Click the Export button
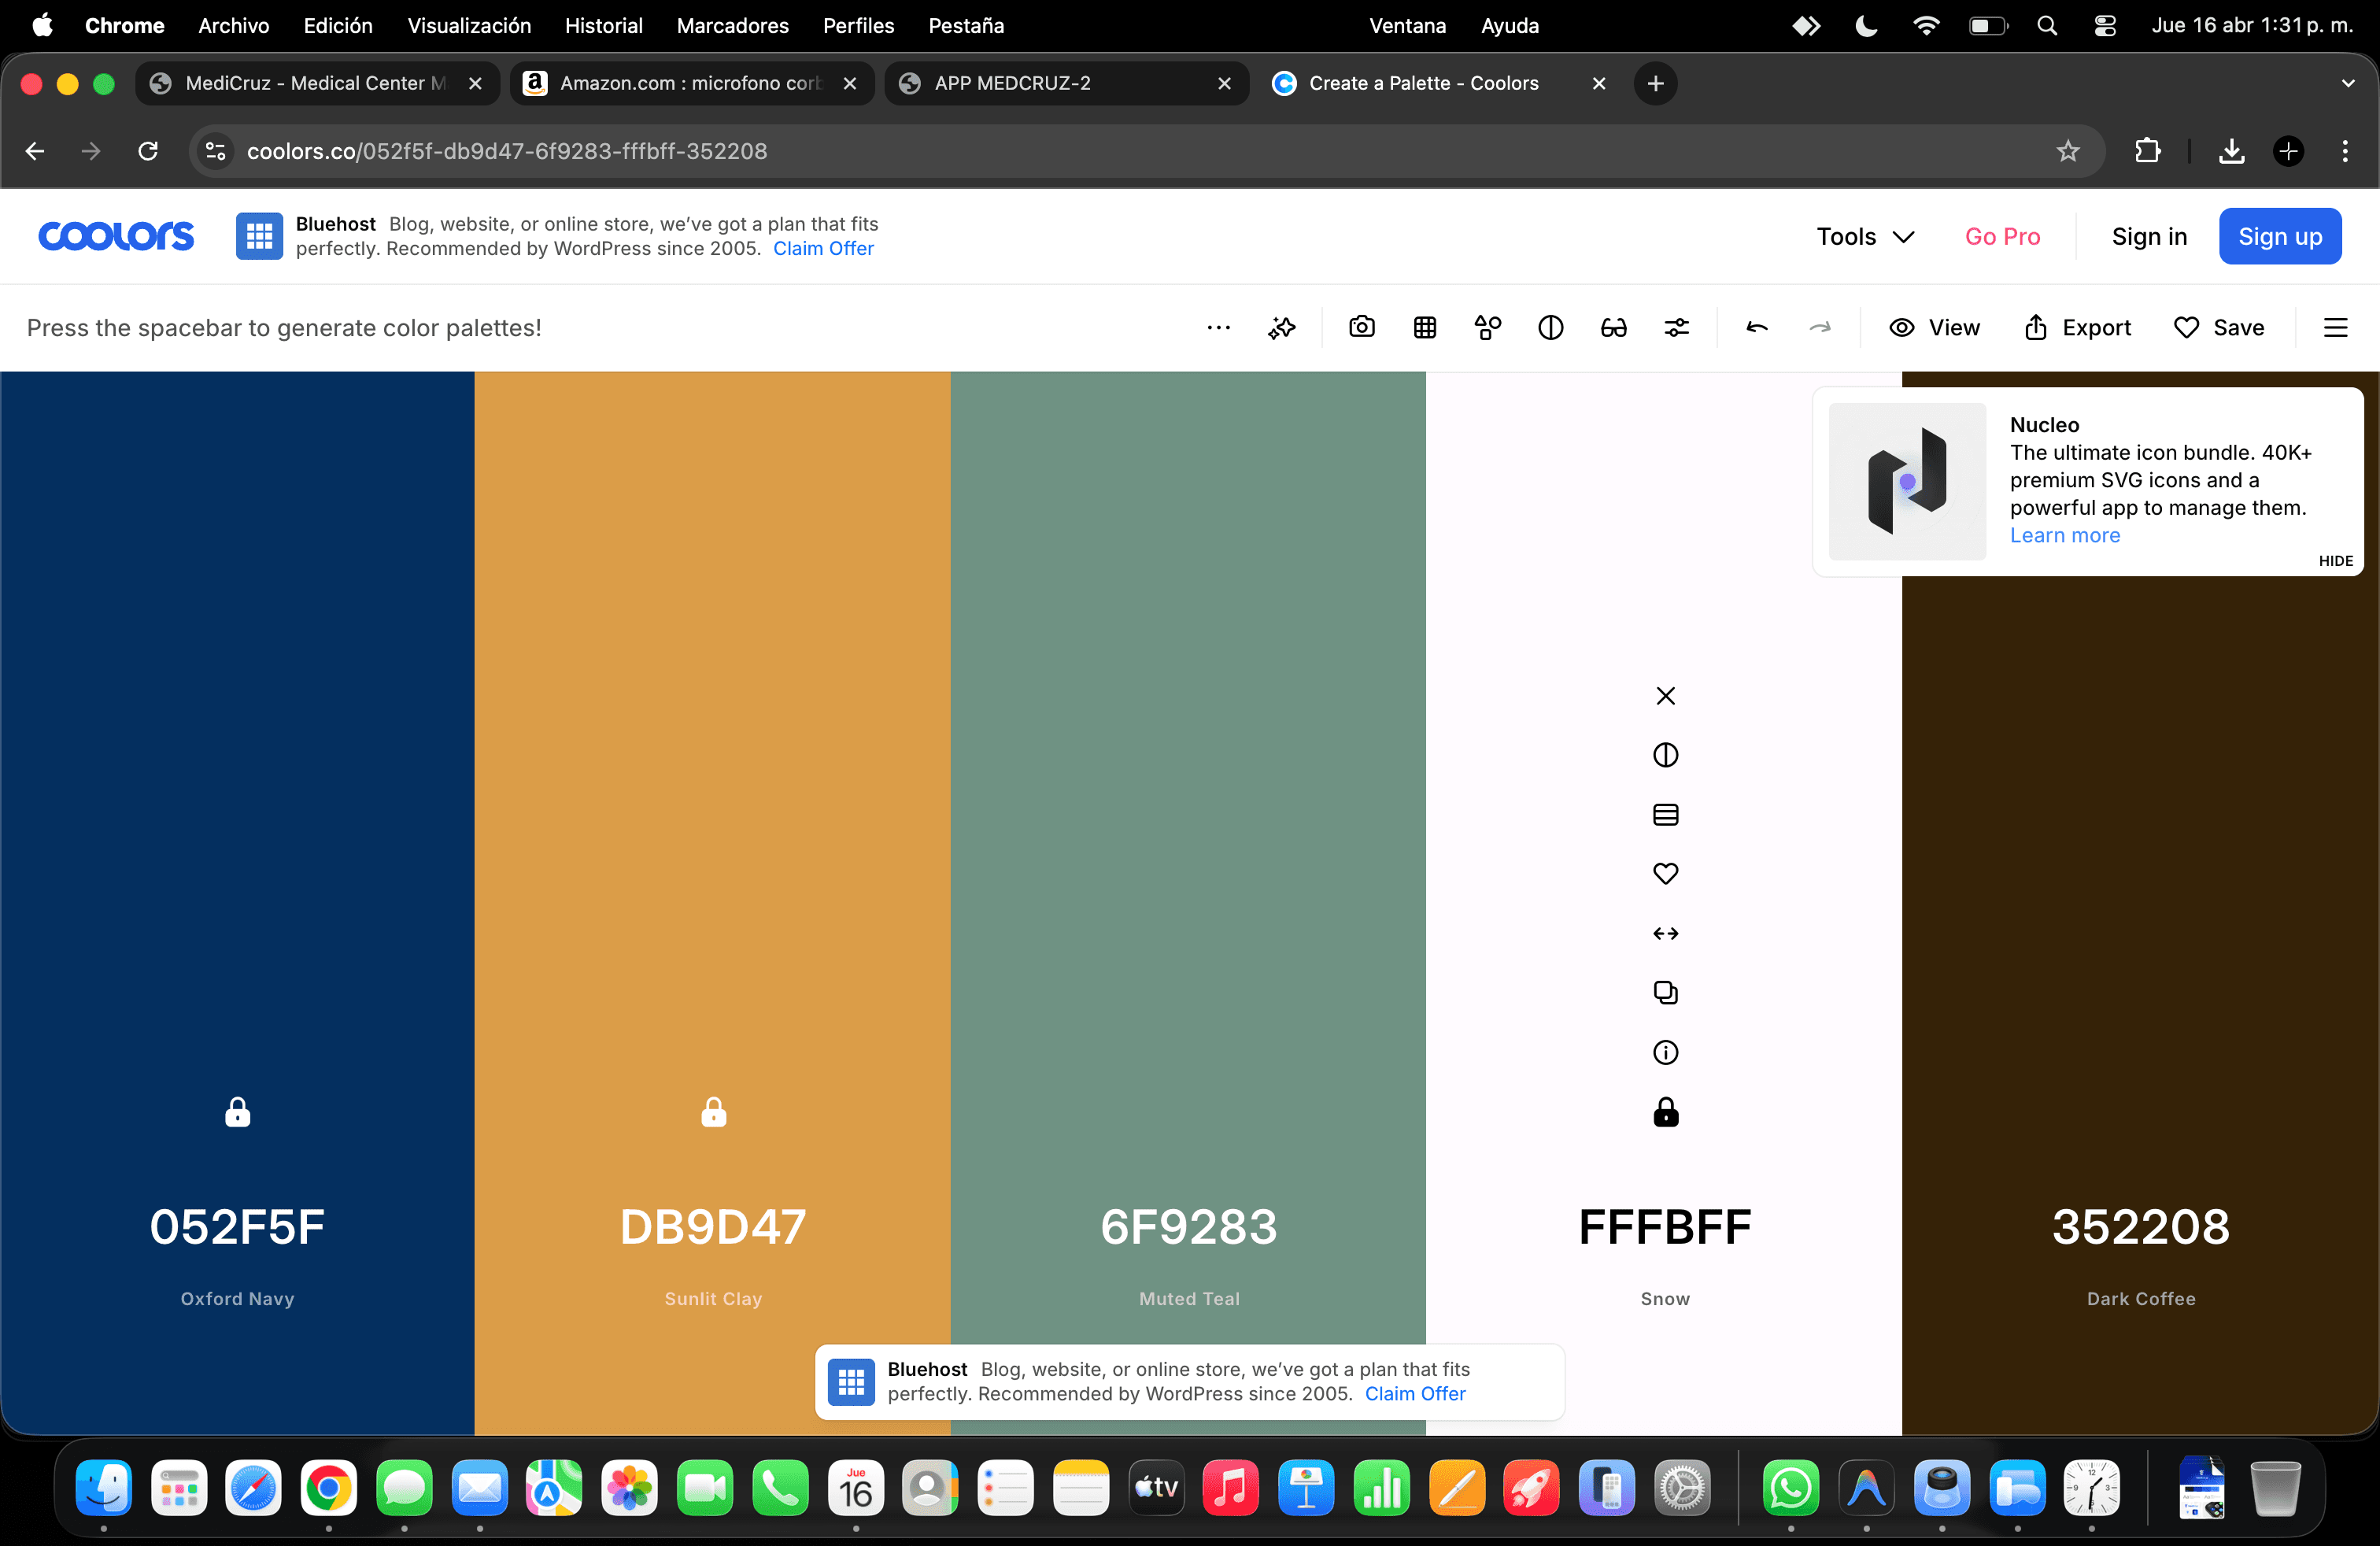This screenshot has height=1546, width=2380. [2077, 327]
